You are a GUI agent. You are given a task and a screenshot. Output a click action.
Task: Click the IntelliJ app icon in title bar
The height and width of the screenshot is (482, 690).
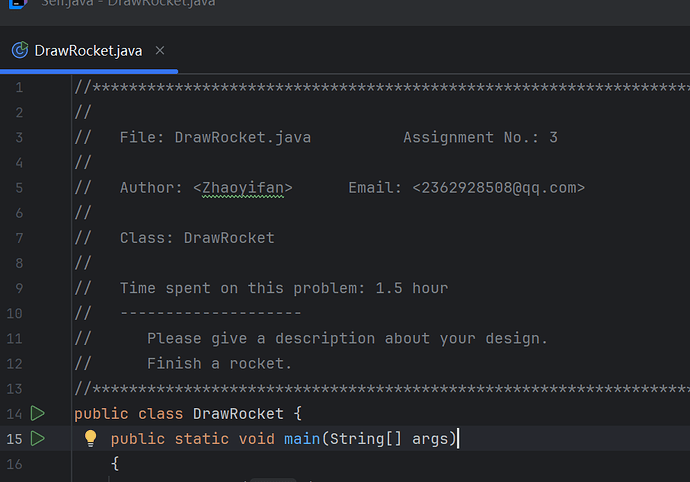(x=12, y=4)
